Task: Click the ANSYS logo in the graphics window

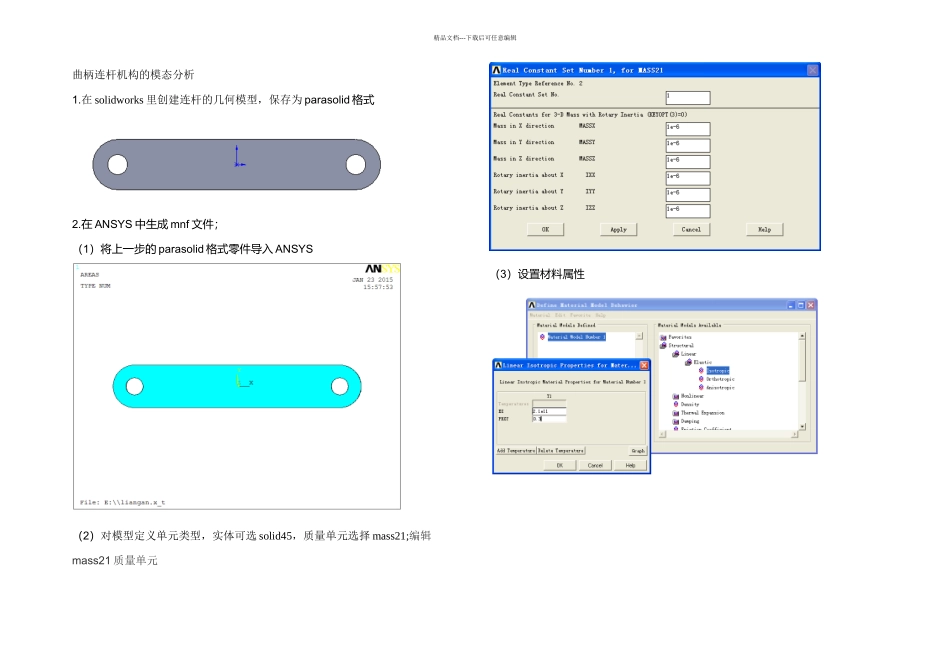Action: pos(382,269)
